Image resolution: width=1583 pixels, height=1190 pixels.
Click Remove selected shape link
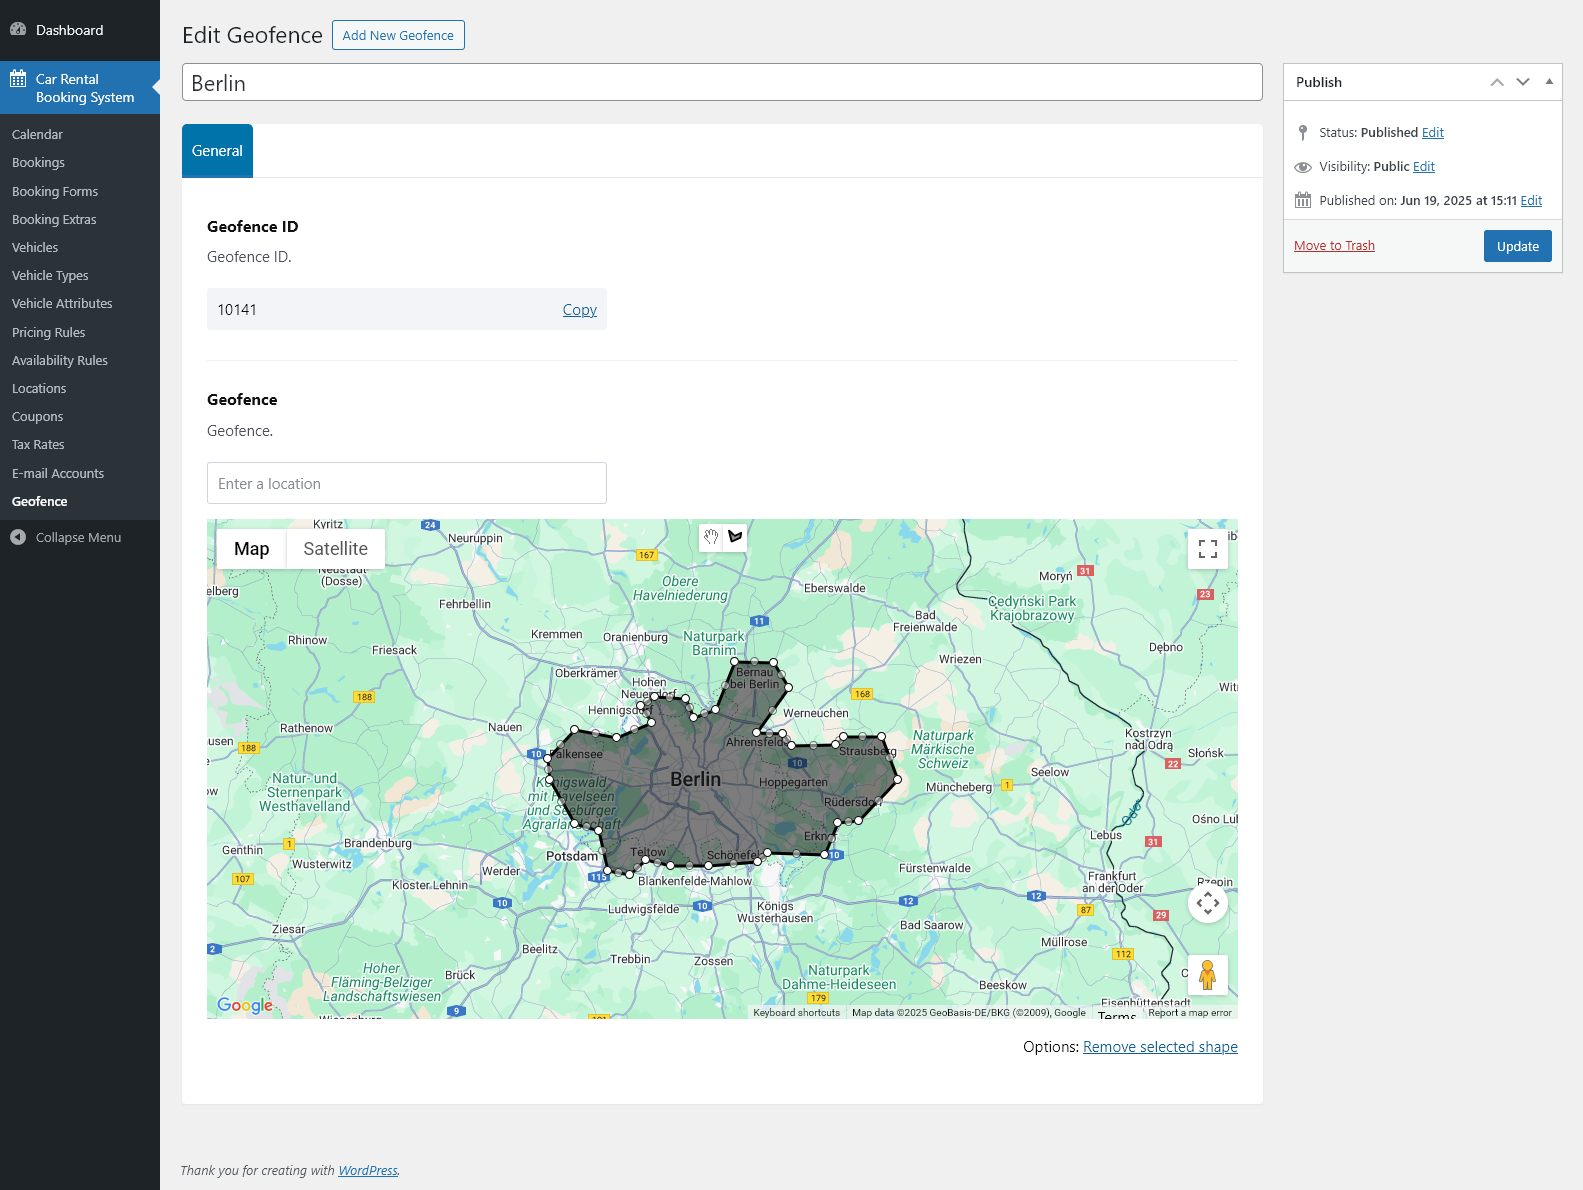click(x=1160, y=1047)
